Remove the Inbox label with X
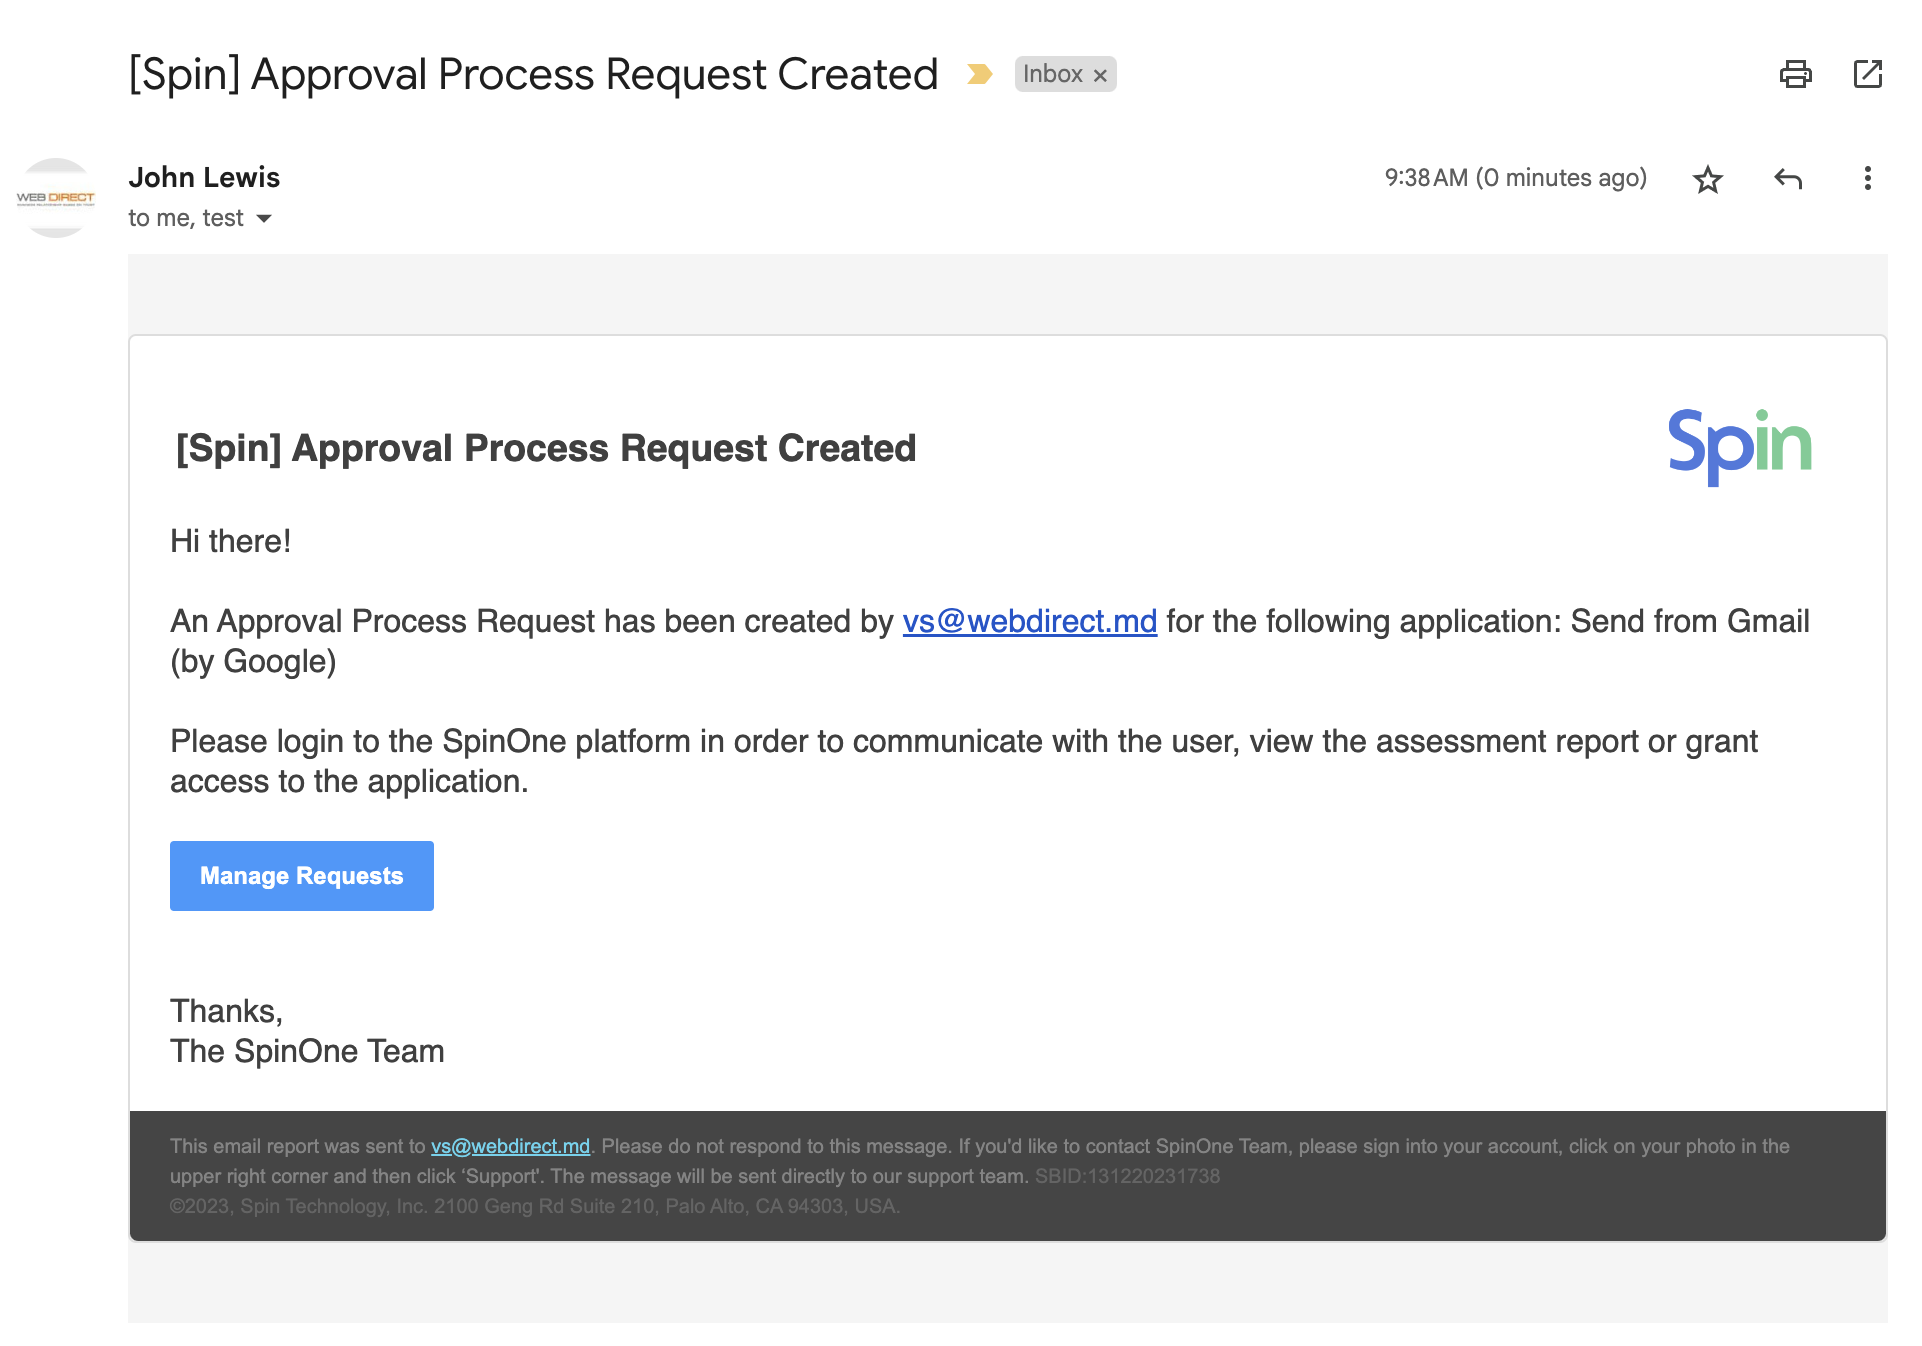 click(1100, 75)
